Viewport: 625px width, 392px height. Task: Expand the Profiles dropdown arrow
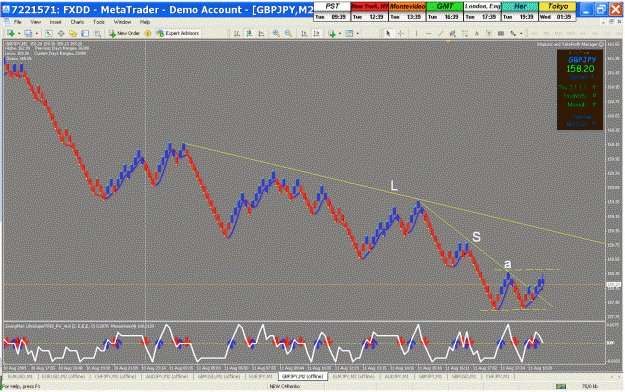[x=37, y=33]
